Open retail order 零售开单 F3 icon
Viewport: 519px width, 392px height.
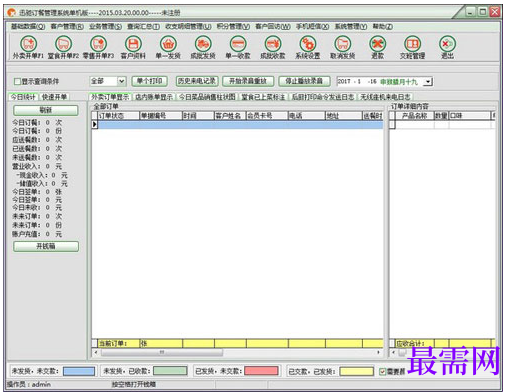[x=98, y=44]
